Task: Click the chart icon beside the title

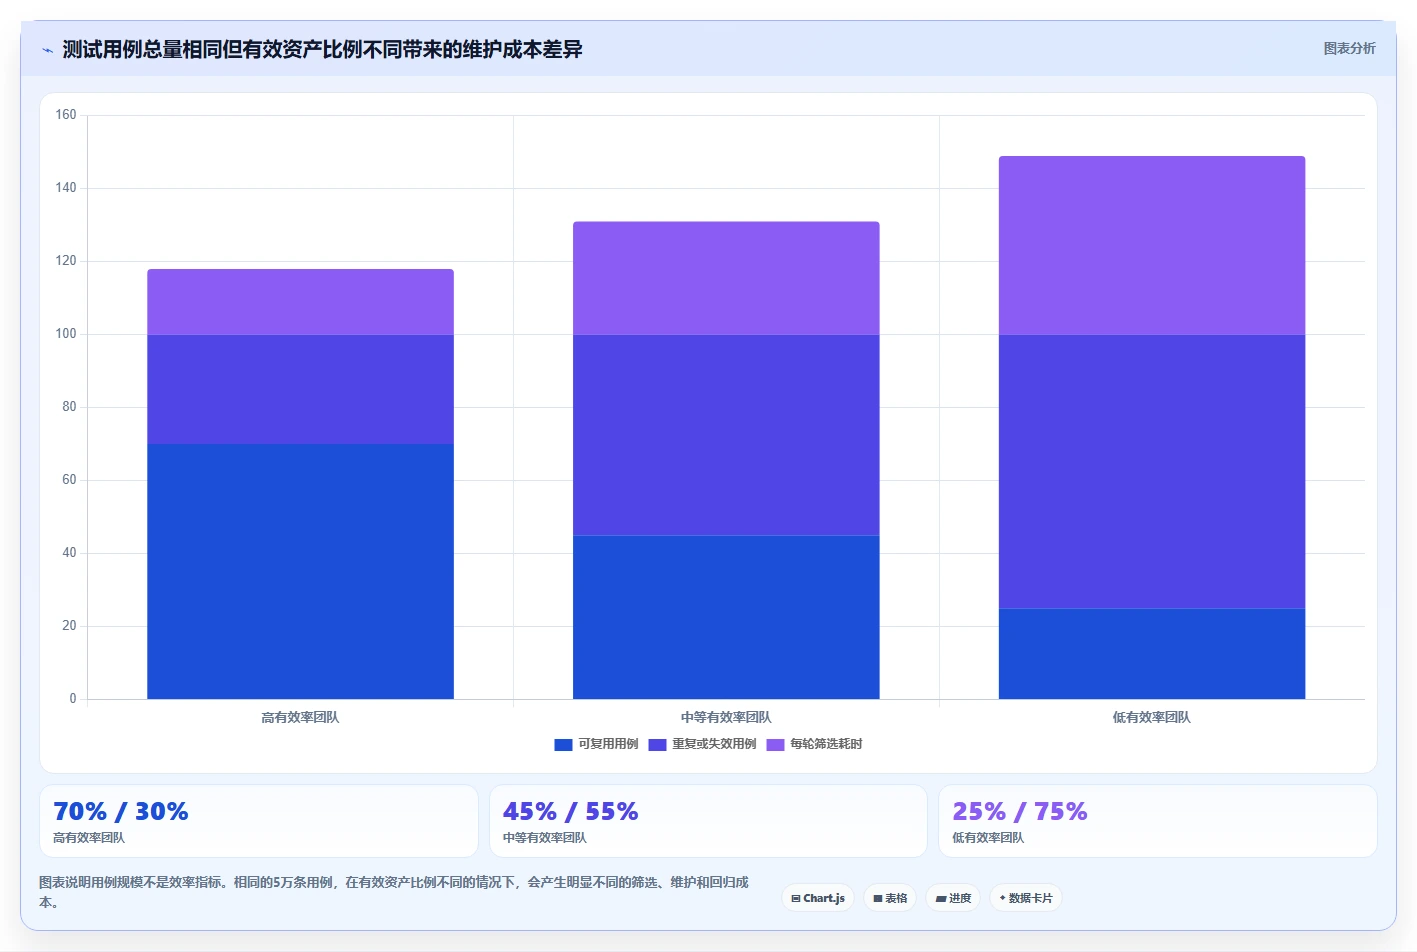Action: (x=47, y=50)
